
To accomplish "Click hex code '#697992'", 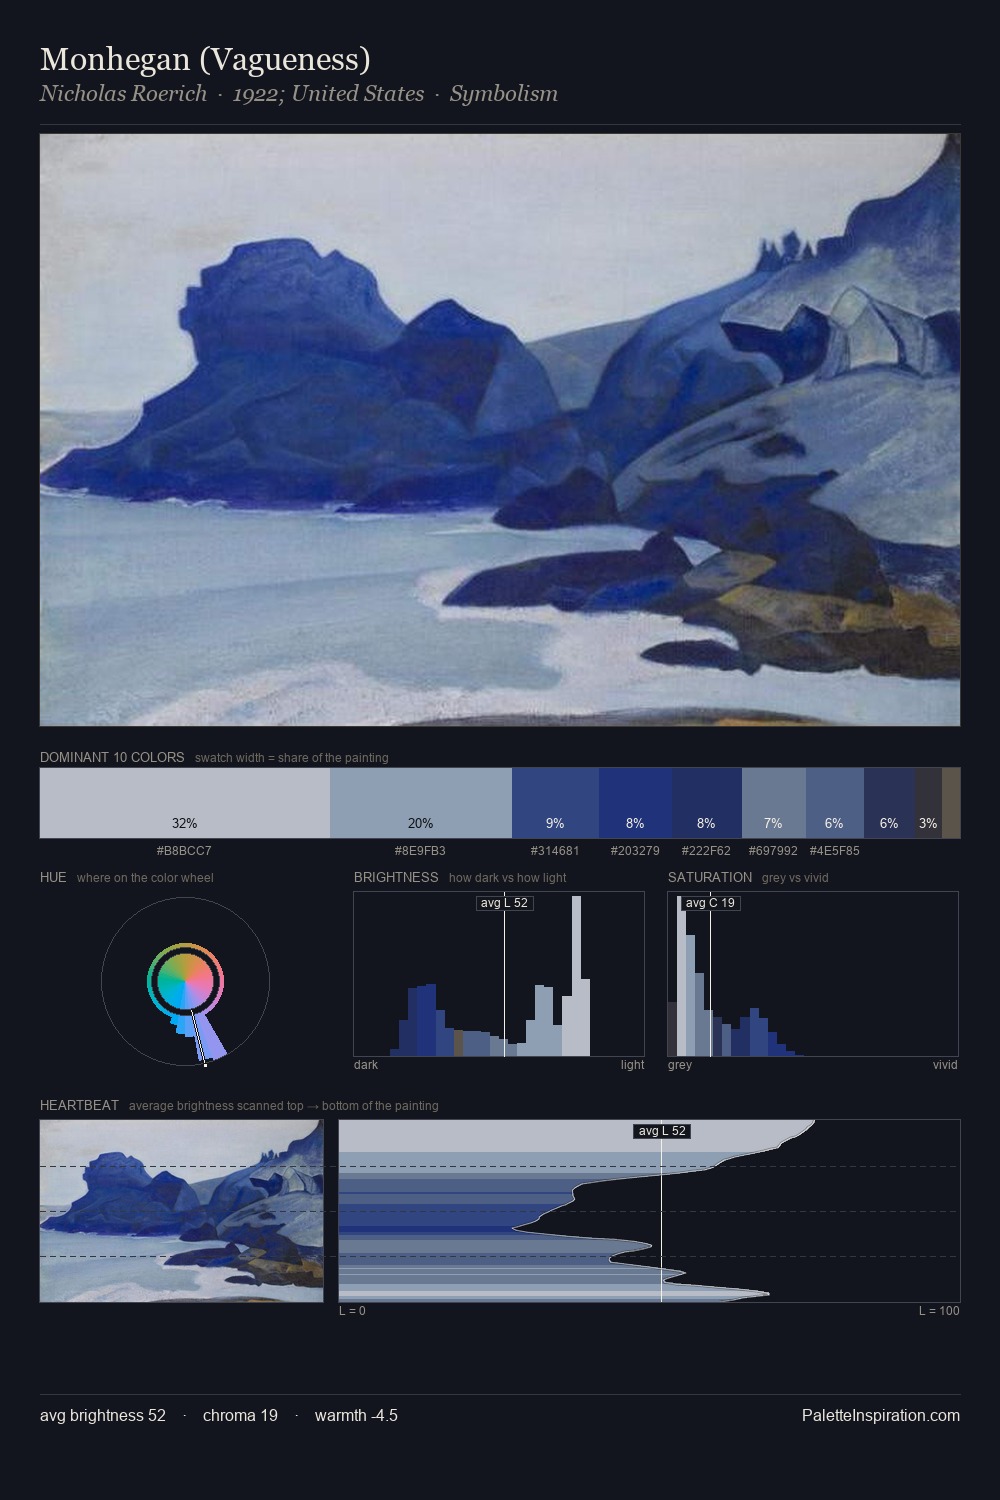I will click(773, 851).
